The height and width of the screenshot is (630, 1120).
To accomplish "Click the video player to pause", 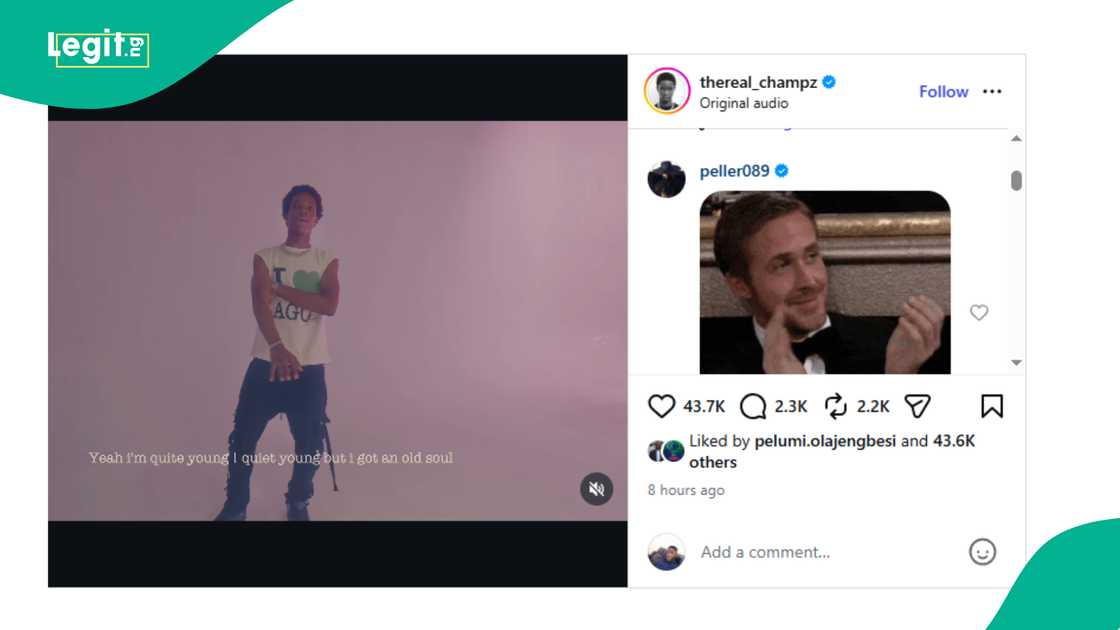I will [x=337, y=321].
